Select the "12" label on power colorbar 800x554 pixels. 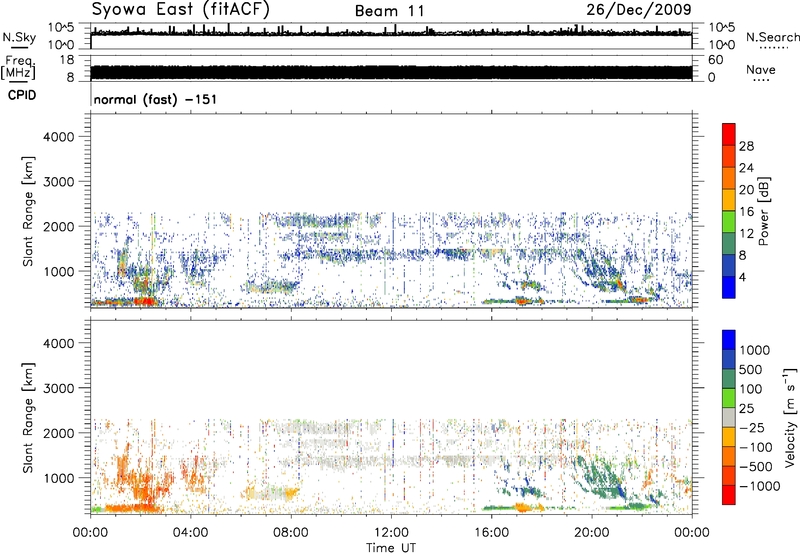(x=746, y=234)
